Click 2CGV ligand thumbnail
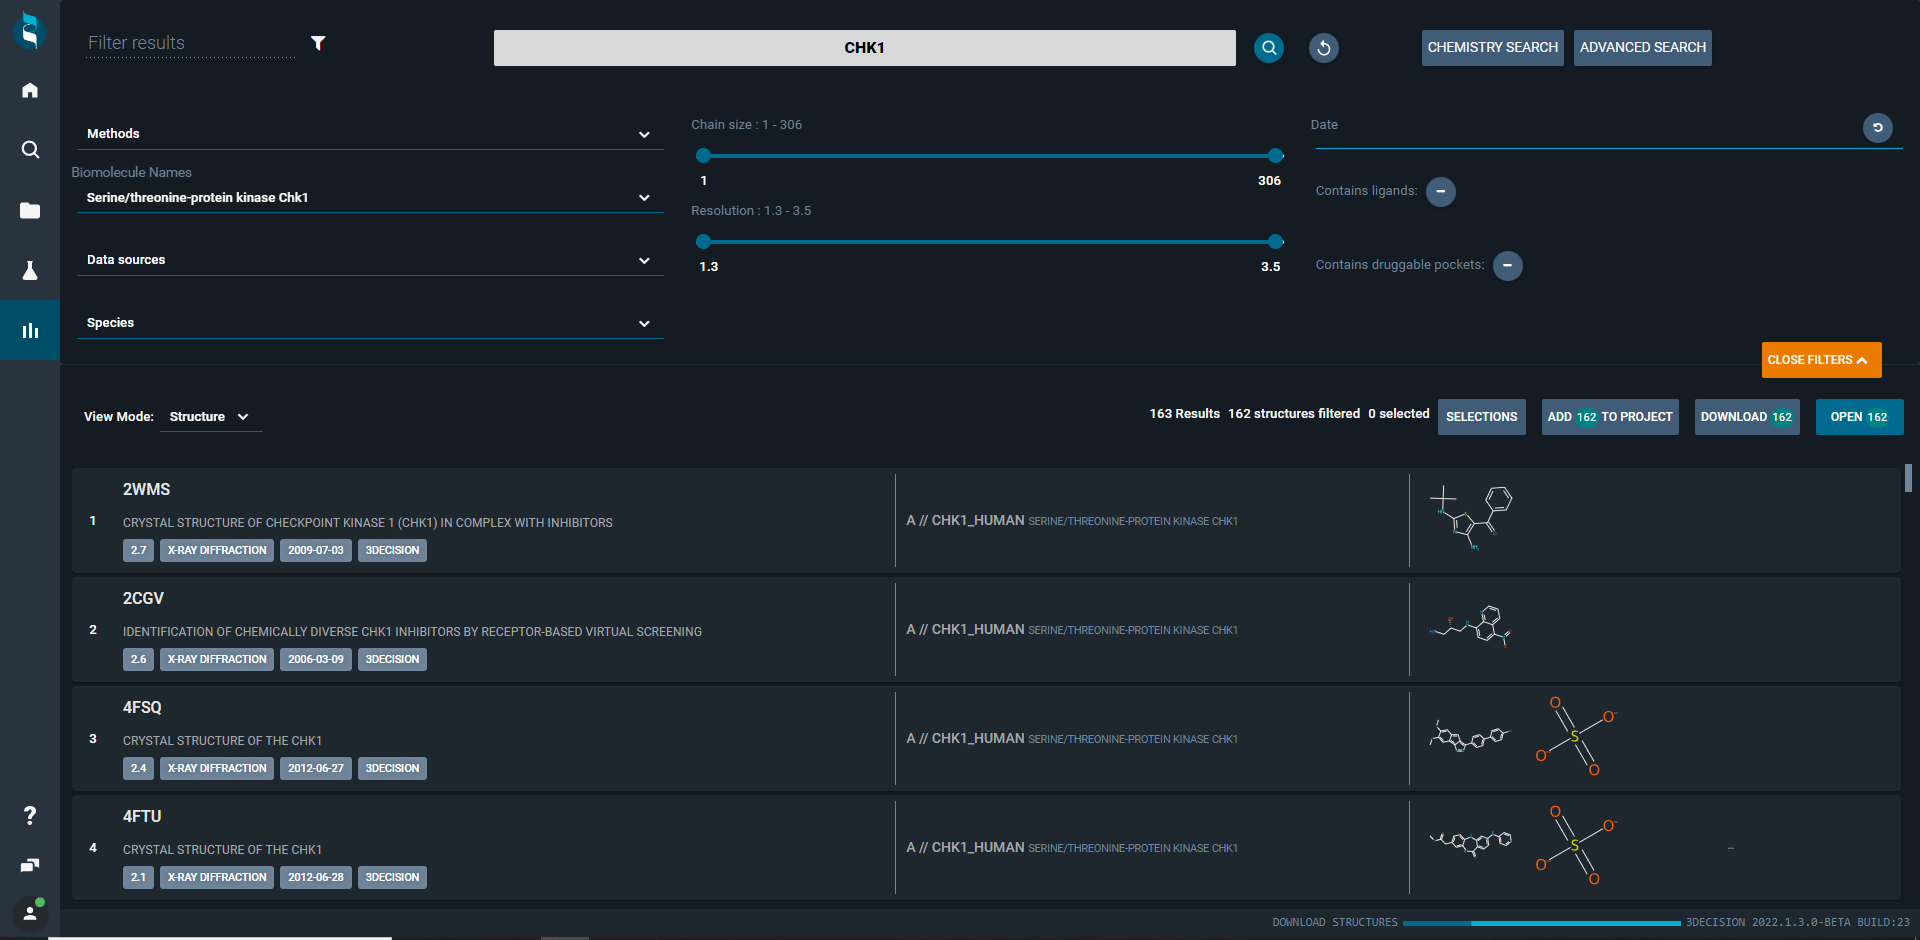Screen dimensions: 1920x940 coord(1470,627)
